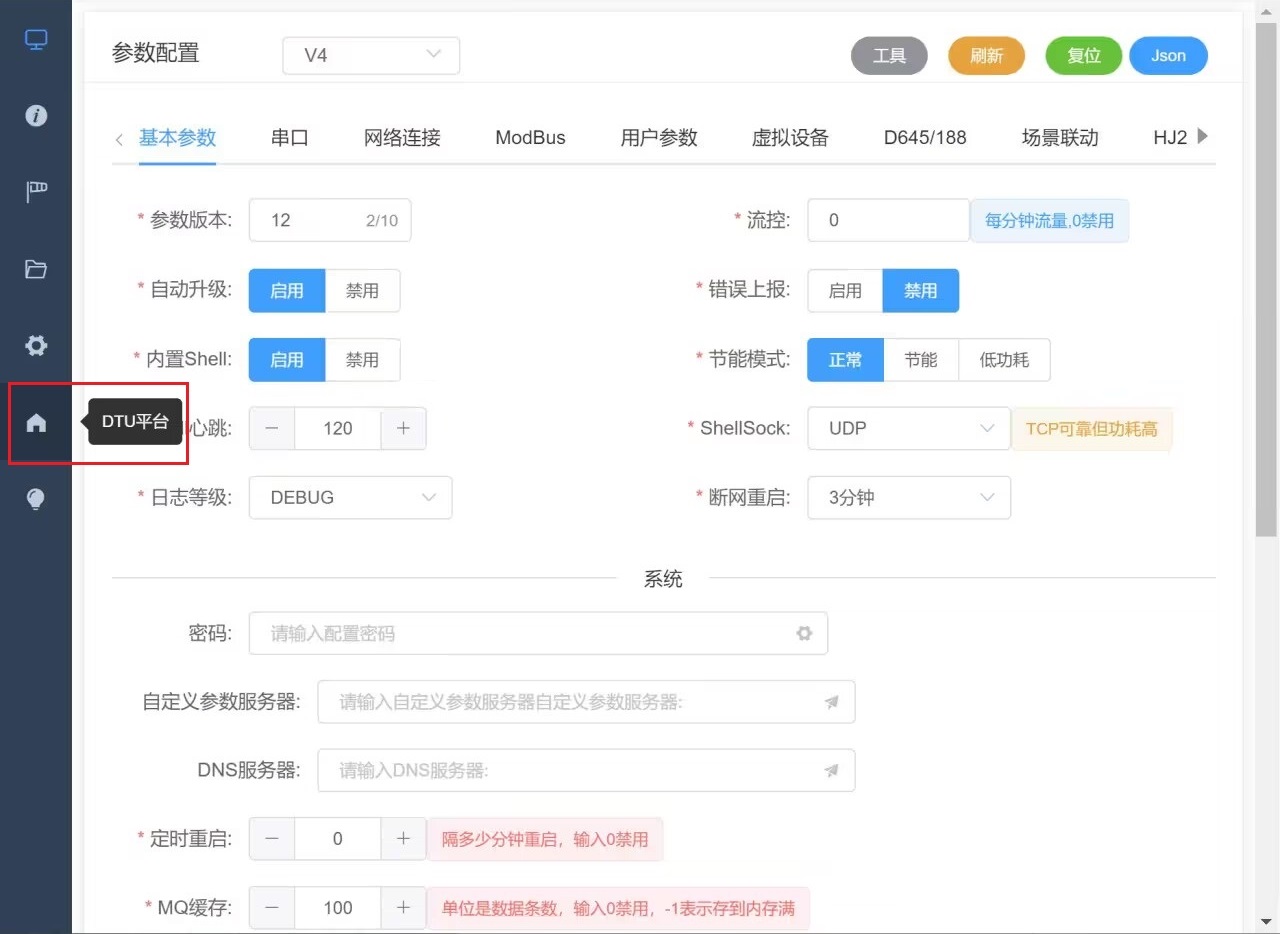Click the 流控 input field

pyautogui.click(x=888, y=220)
